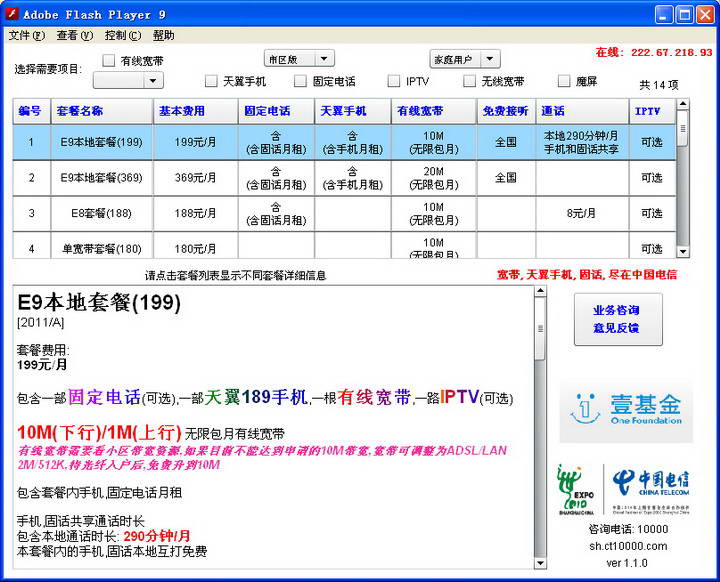
Task: Click the ver 1.1.0 label
Action: pos(627,563)
